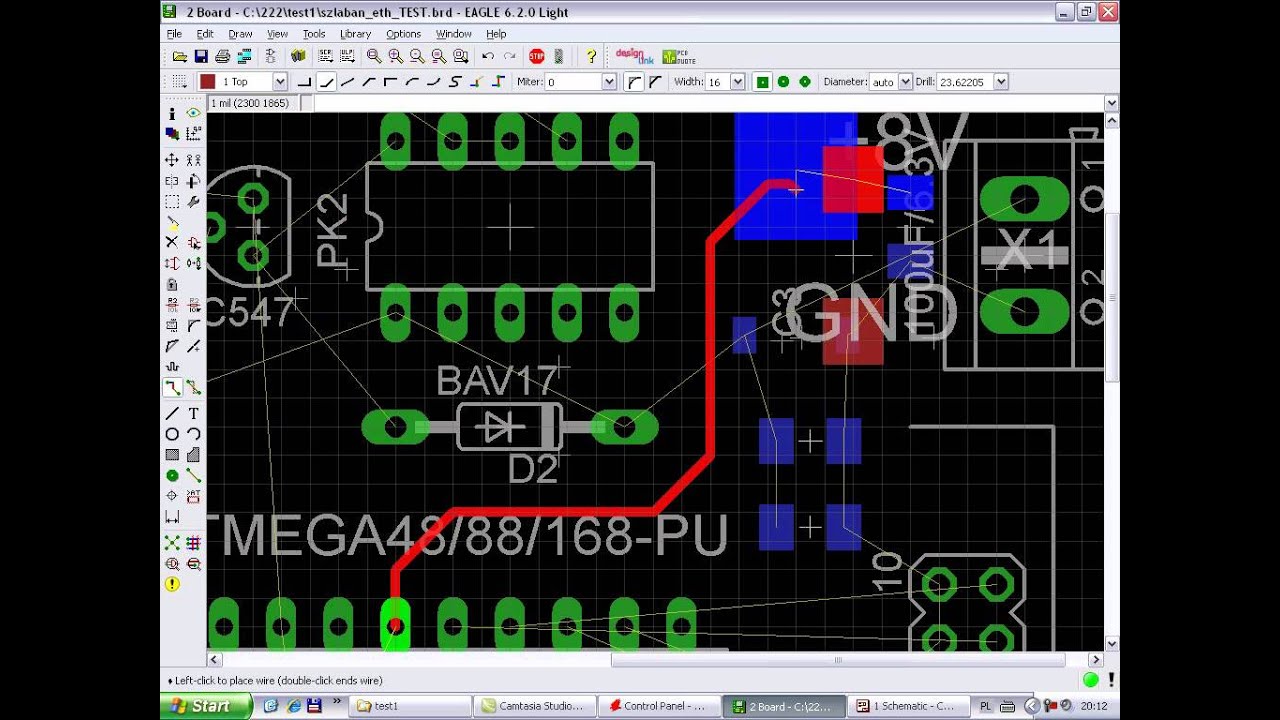Select the Dimension tool
The width and height of the screenshot is (1280, 720).
point(172,517)
